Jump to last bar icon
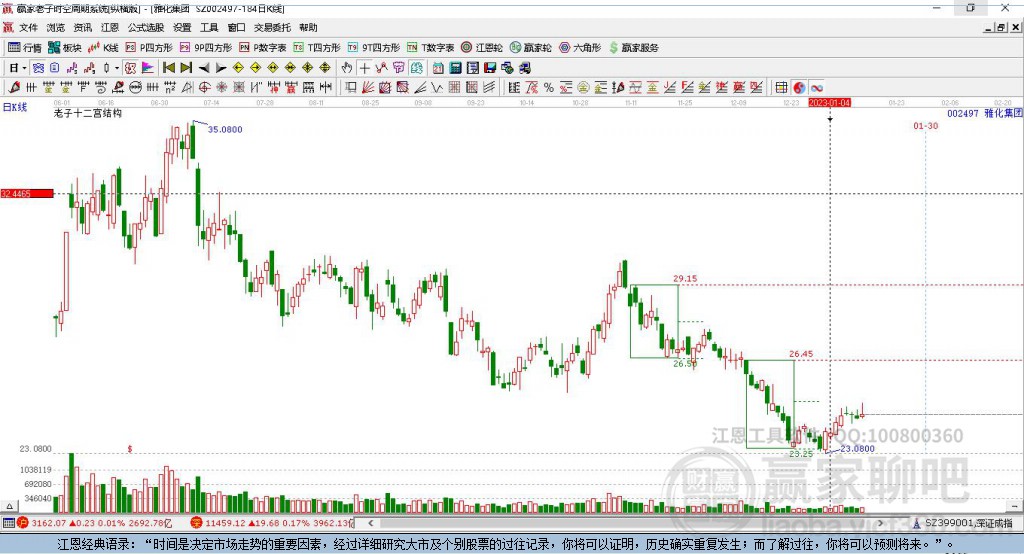Image resolution: width=1024 pixels, height=554 pixels. pyautogui.click(x=186, y=68)
